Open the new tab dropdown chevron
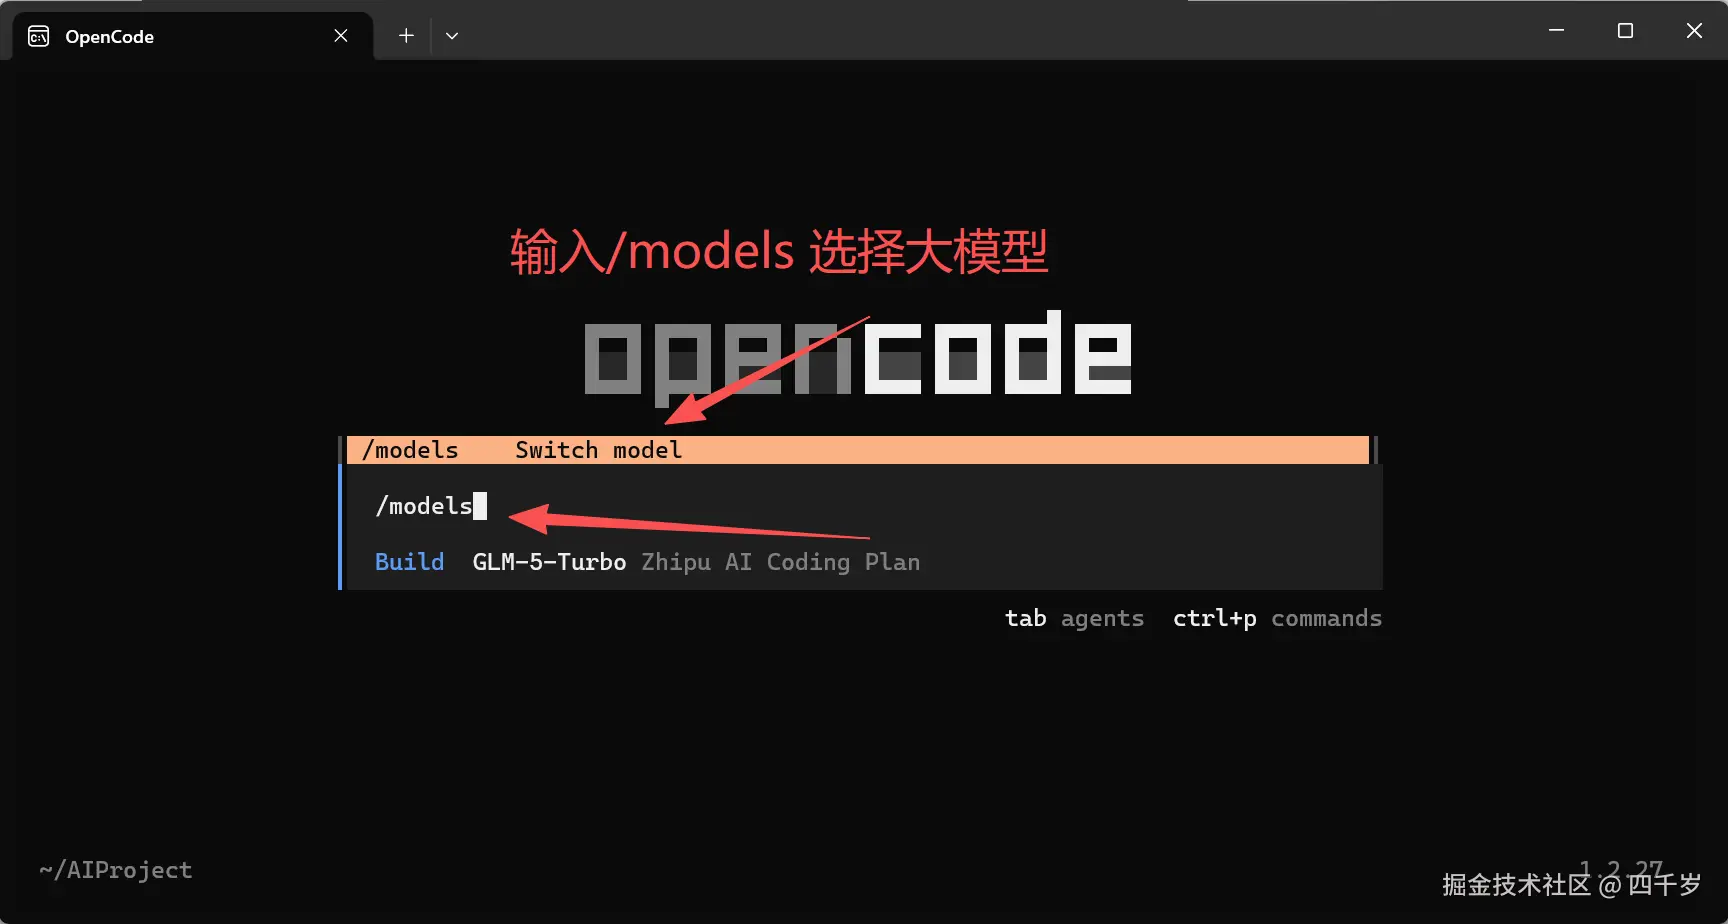This screenshot has width=1728, height=924. tap(452, 34)
